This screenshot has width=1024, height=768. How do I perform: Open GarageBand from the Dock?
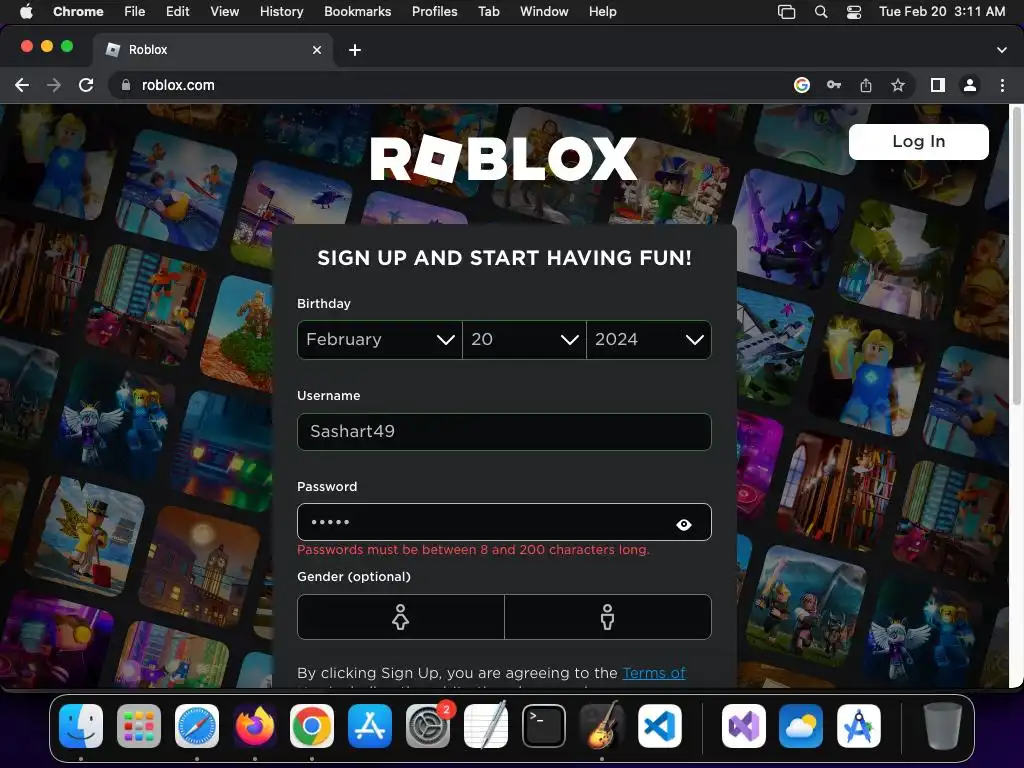(601, 726)
